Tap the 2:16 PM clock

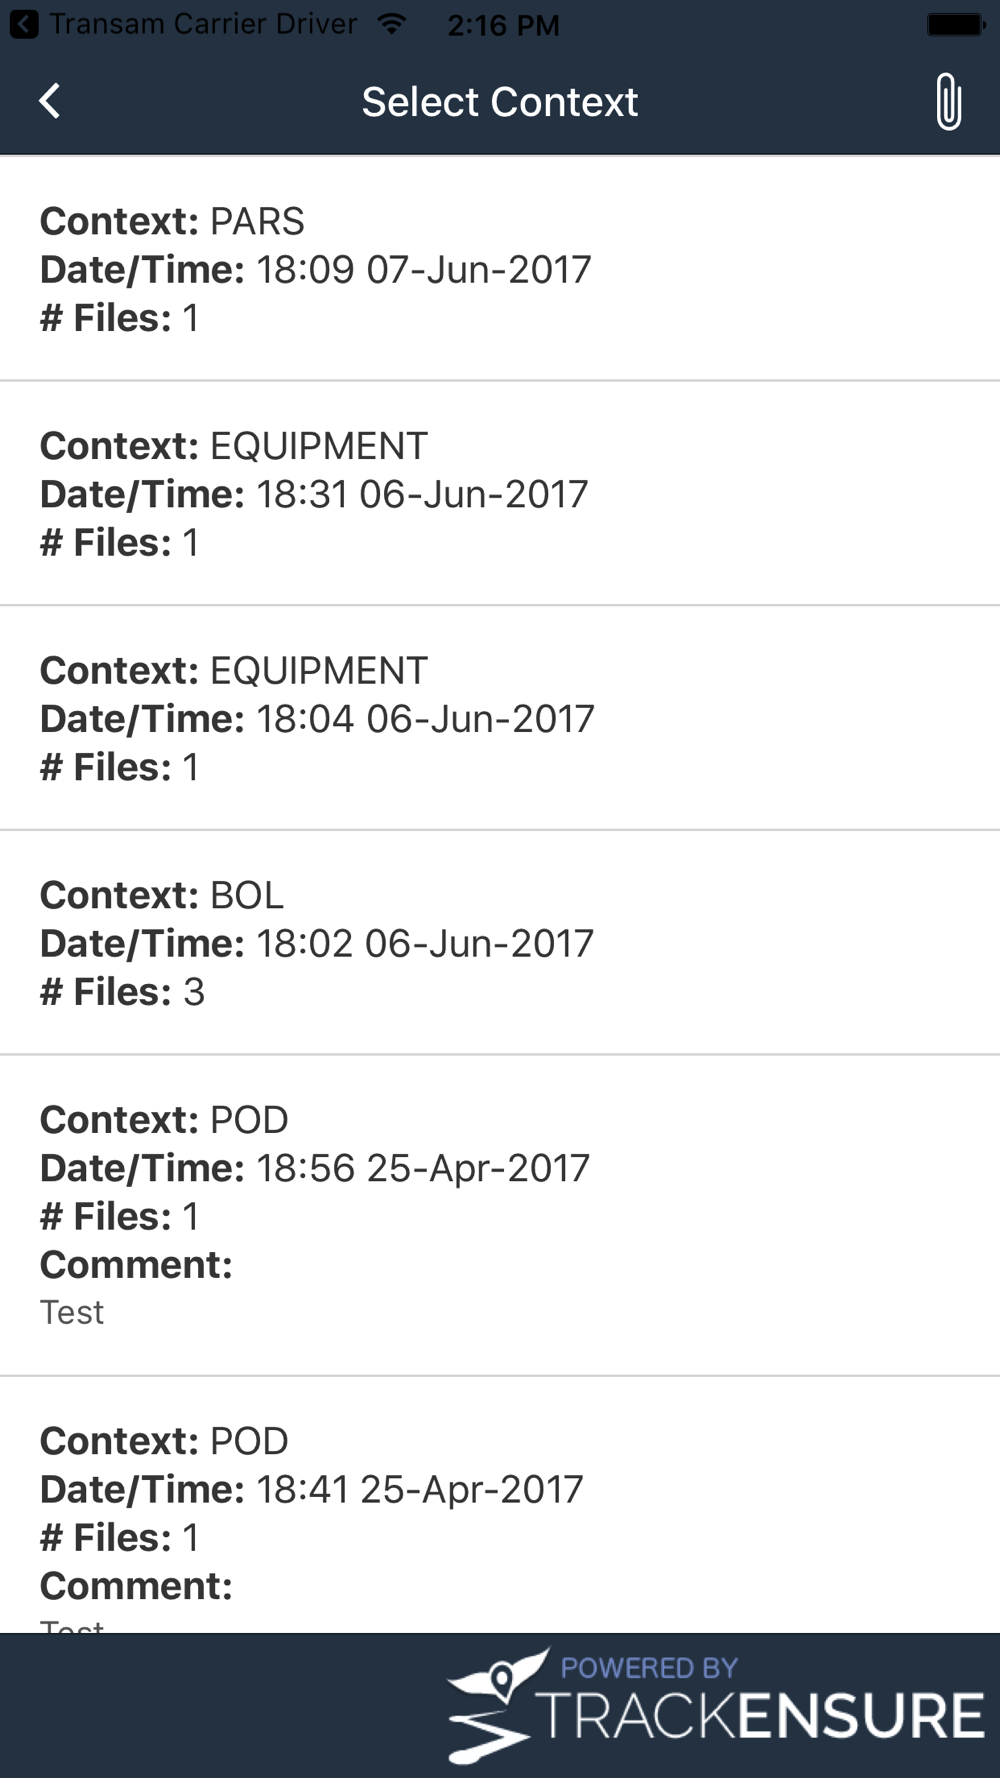tap(503, 24)
